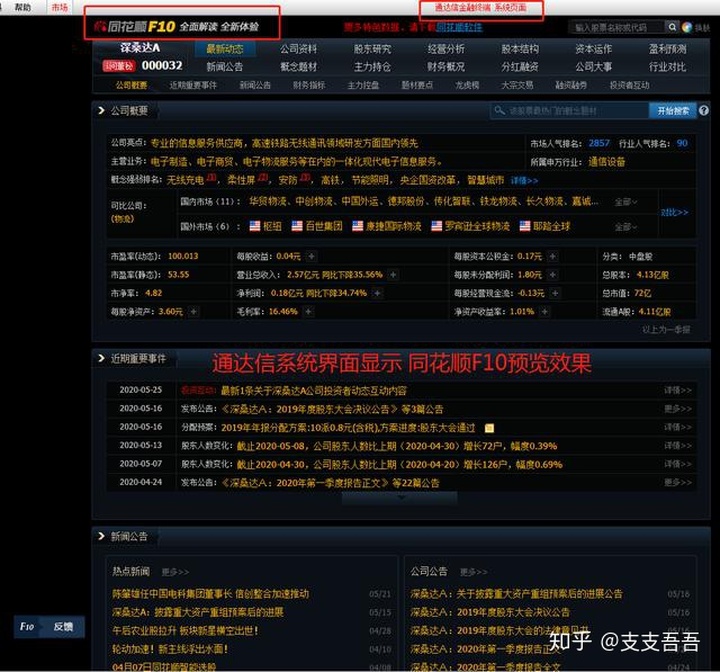Screen dimensions: 720x672
Task: Select the 行业对比 tab
Action: pyautogui.click(x=667, y=67)
